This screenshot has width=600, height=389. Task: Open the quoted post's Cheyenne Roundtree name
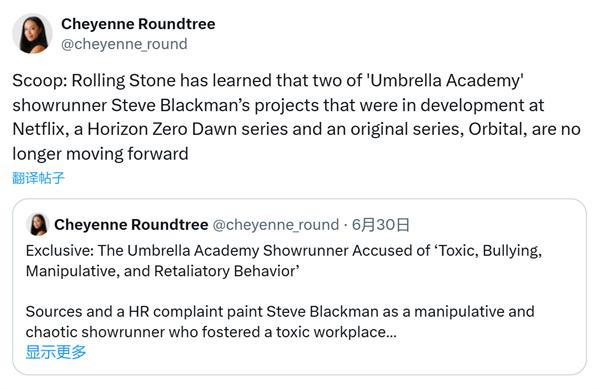tap(131, 225)
